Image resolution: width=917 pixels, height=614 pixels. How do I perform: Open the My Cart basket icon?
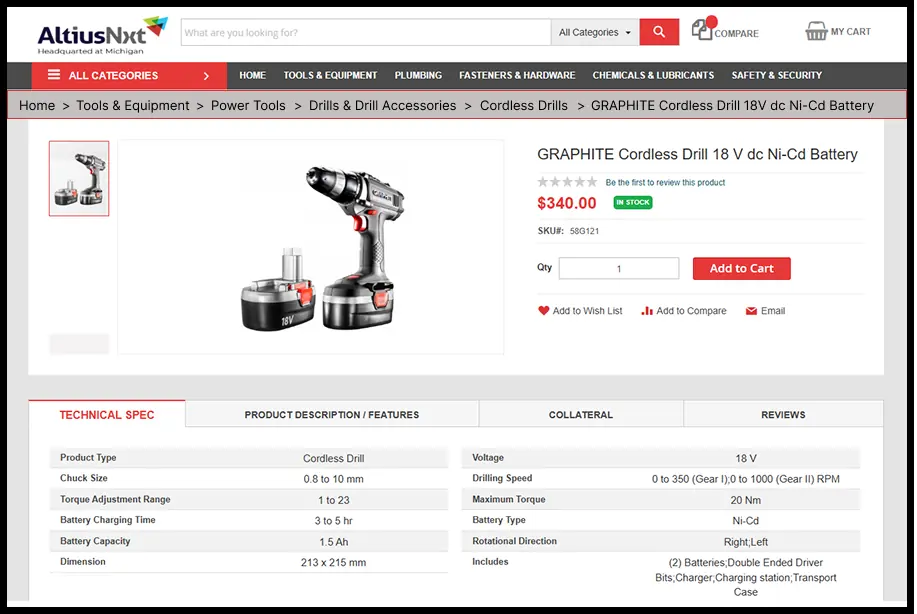[817, 30]
